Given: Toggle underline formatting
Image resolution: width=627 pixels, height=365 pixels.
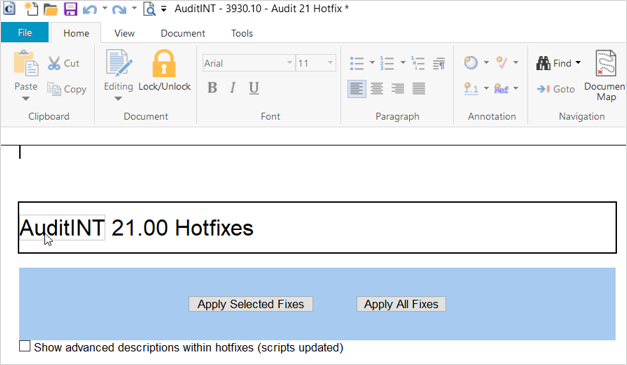Looking at the screenshot, I should tap(254, 88).
